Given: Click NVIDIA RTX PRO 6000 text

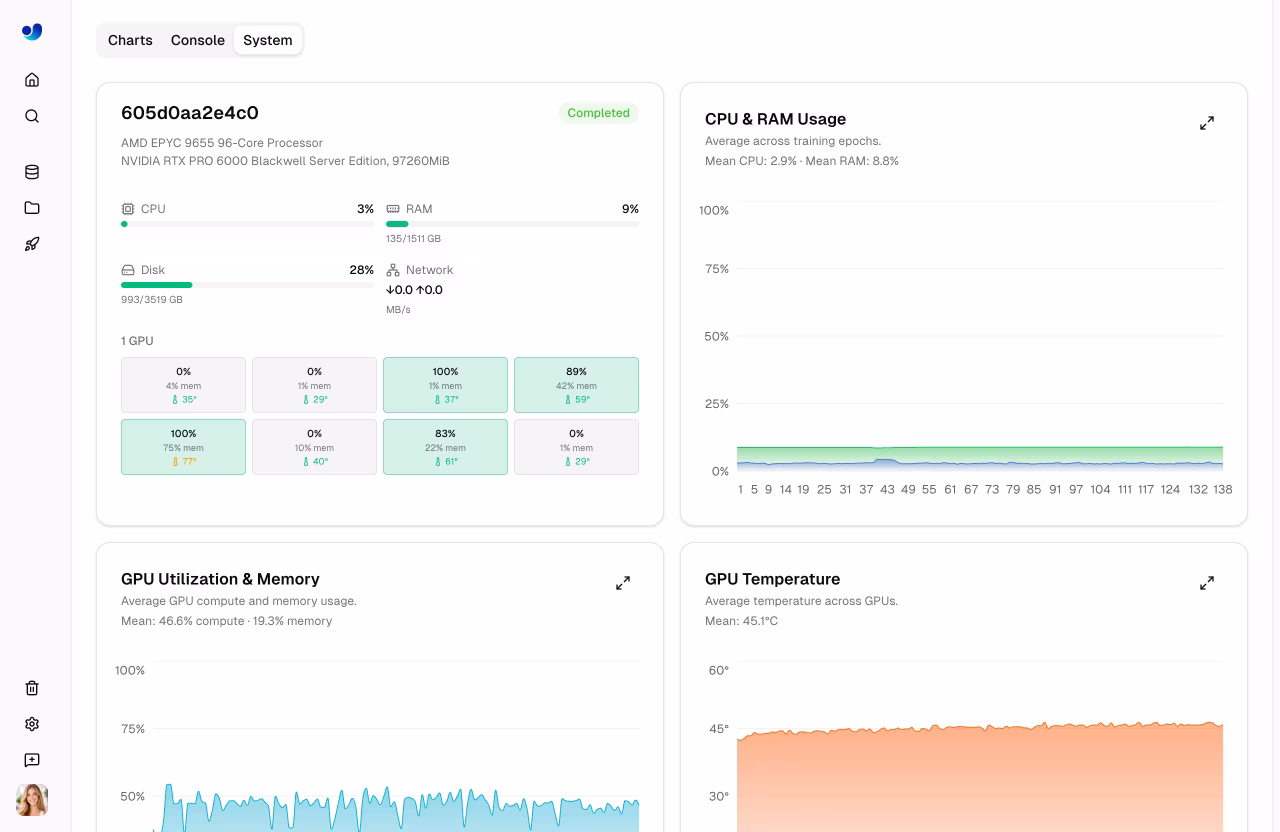Looking at the screenshot, I should [x=285, y=161].
